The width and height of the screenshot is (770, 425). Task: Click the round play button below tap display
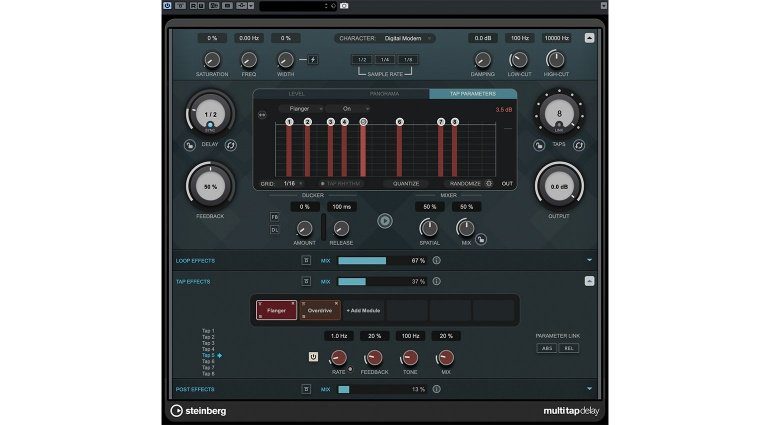click(385, 220)
